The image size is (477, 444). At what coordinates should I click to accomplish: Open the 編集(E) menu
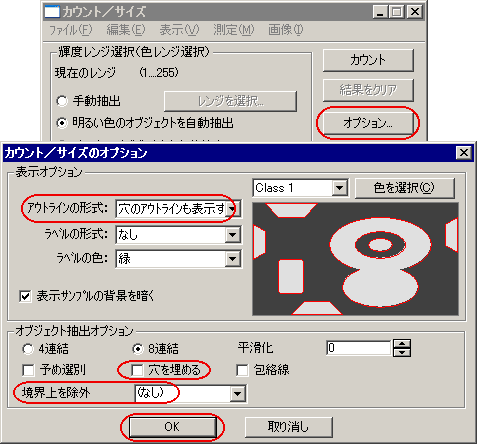[126, 30]
